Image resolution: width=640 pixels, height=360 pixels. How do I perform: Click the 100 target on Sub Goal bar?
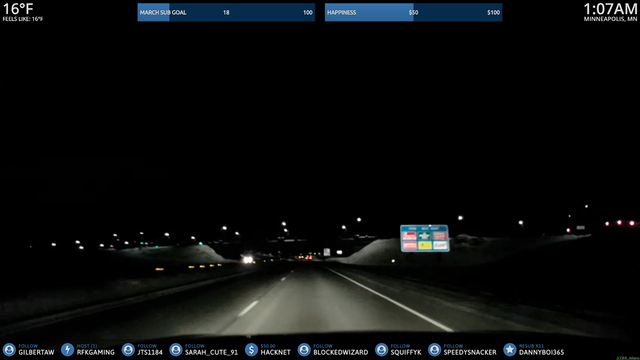click(x=308, y=13)
